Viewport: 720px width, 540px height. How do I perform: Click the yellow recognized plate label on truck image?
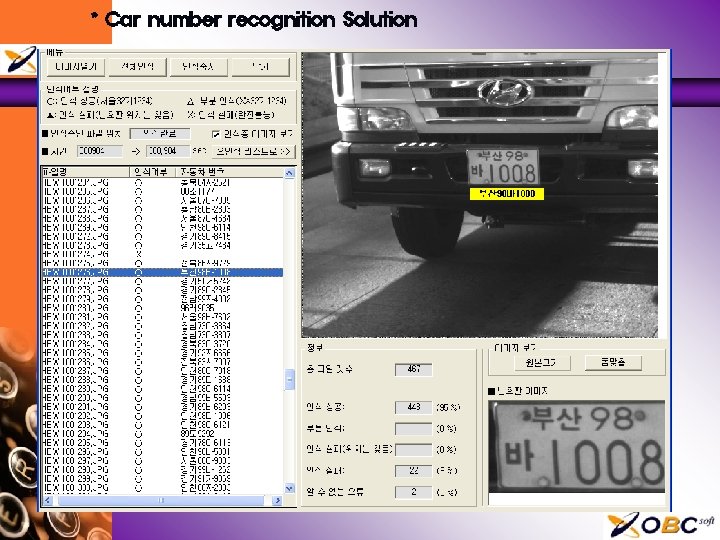click(506, 194)
